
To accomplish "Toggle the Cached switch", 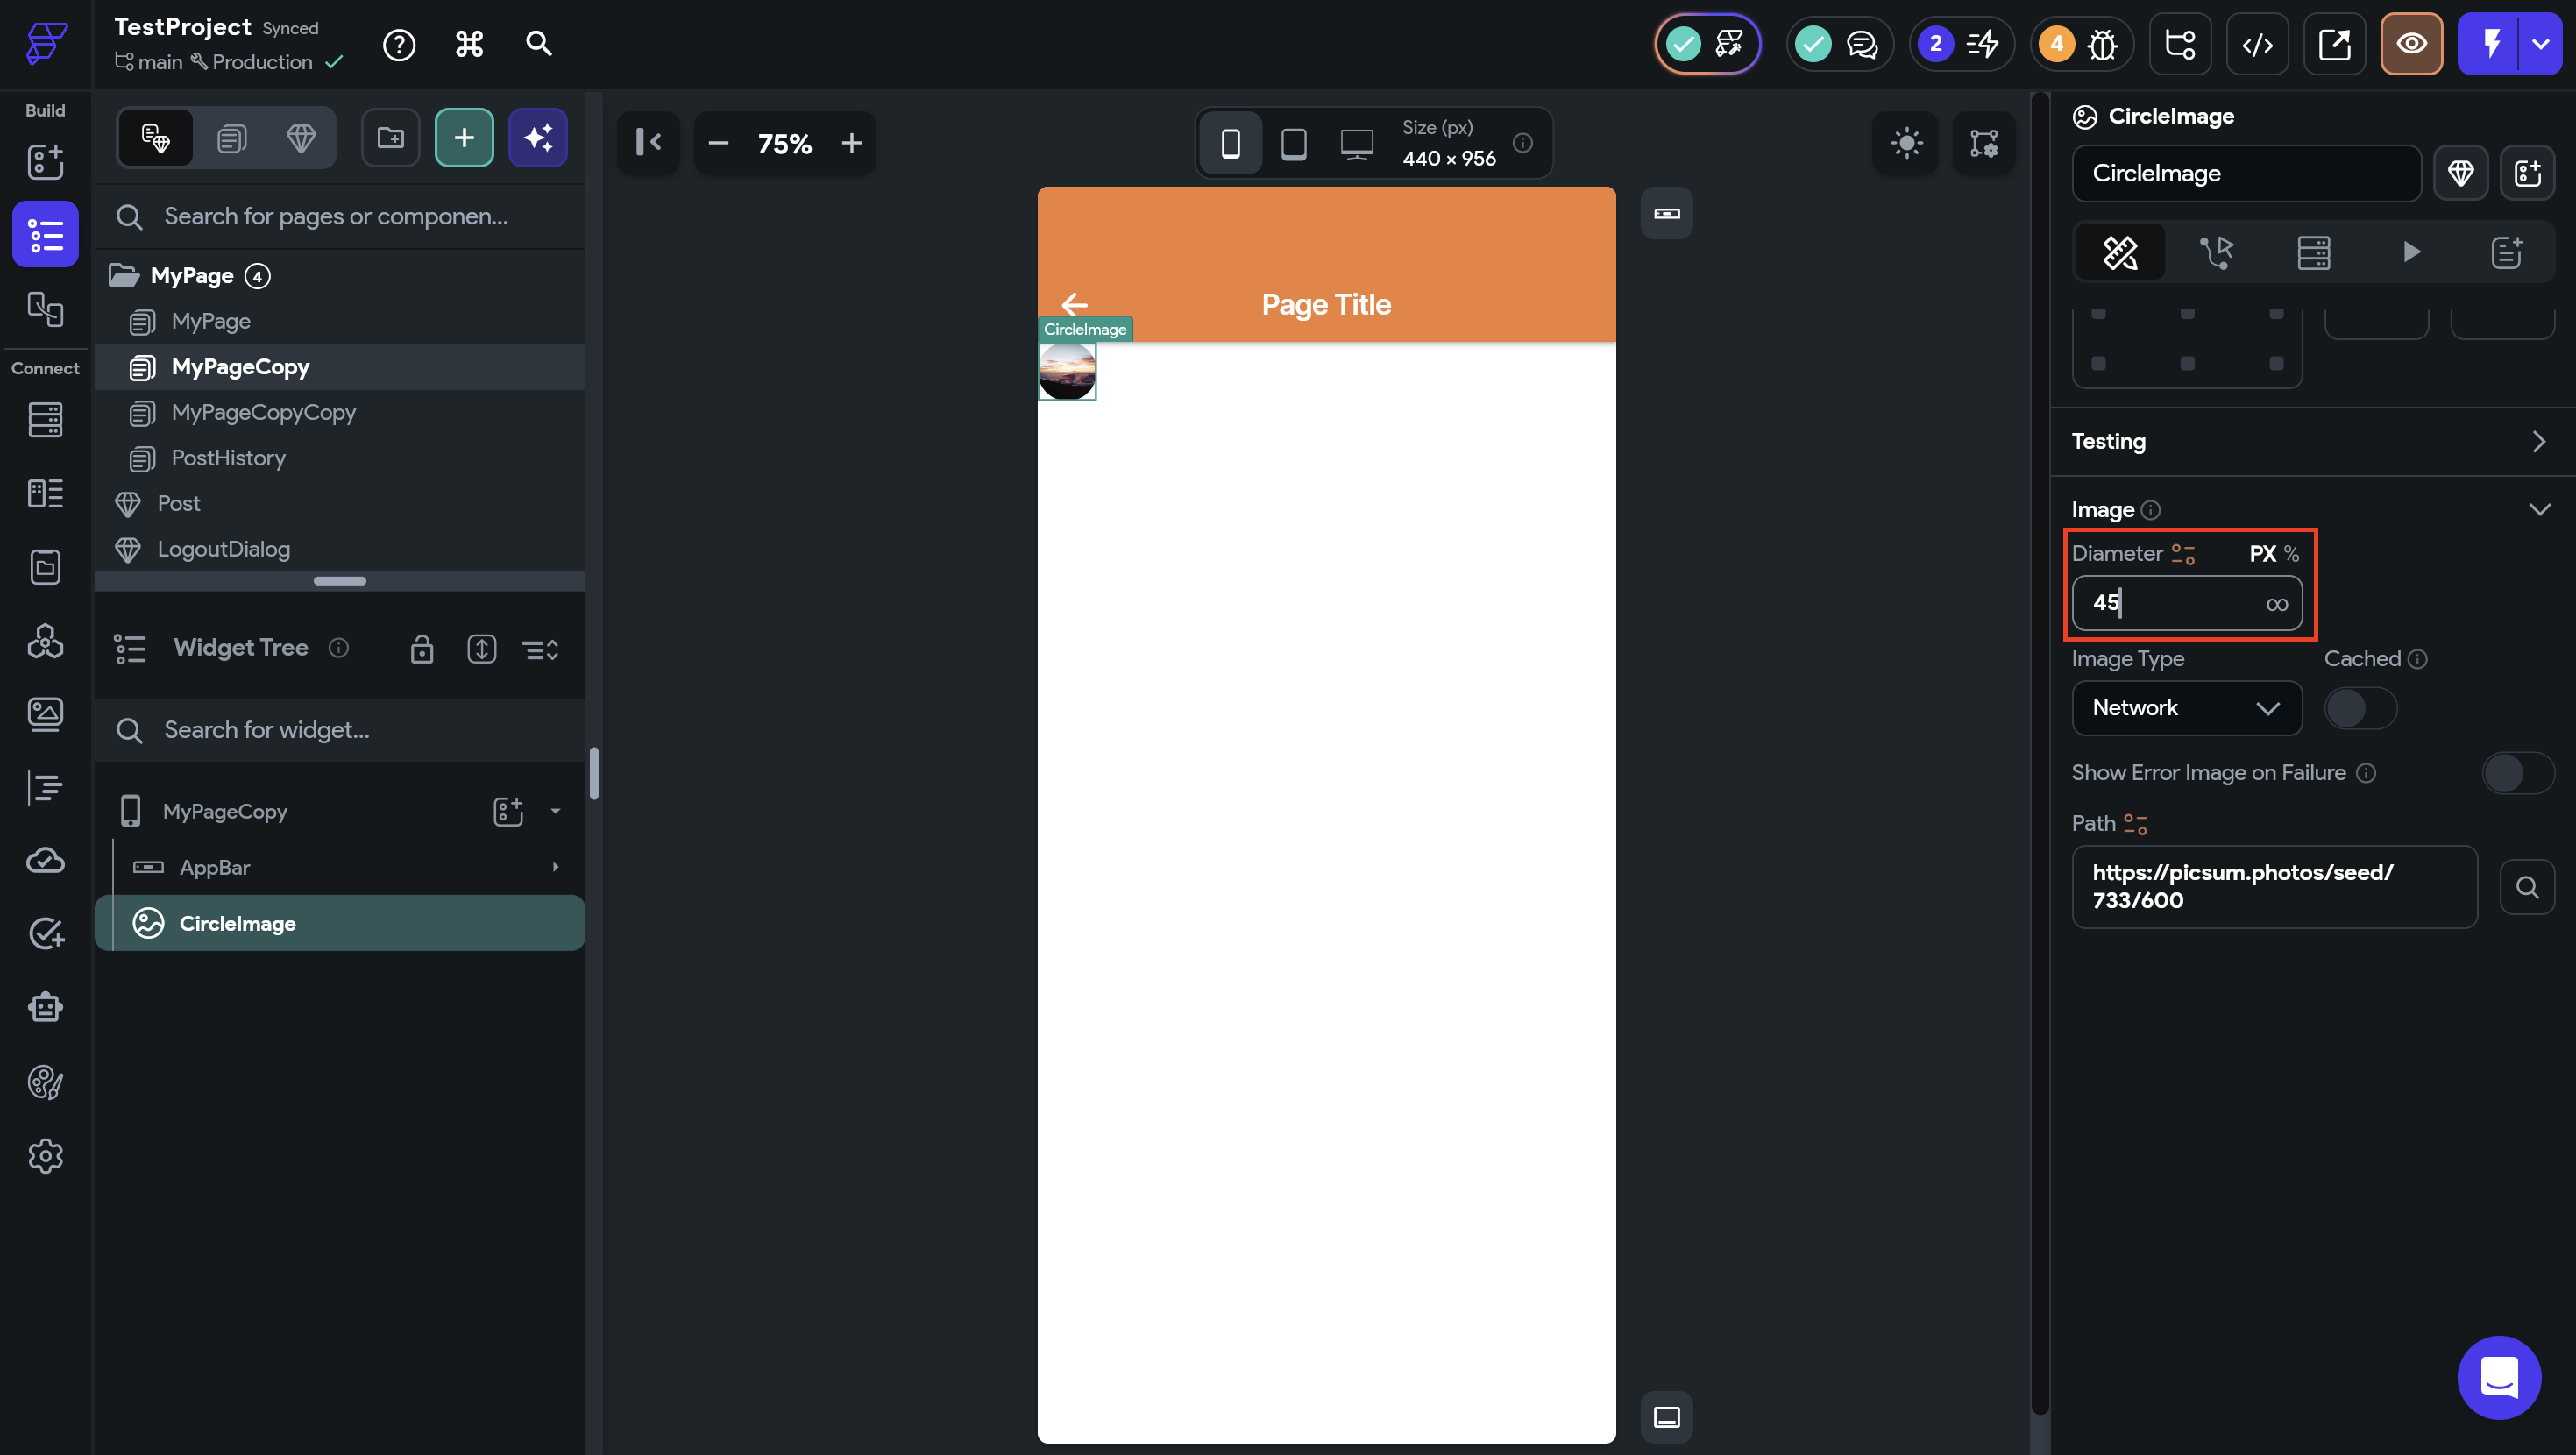I will (2359, 708).
